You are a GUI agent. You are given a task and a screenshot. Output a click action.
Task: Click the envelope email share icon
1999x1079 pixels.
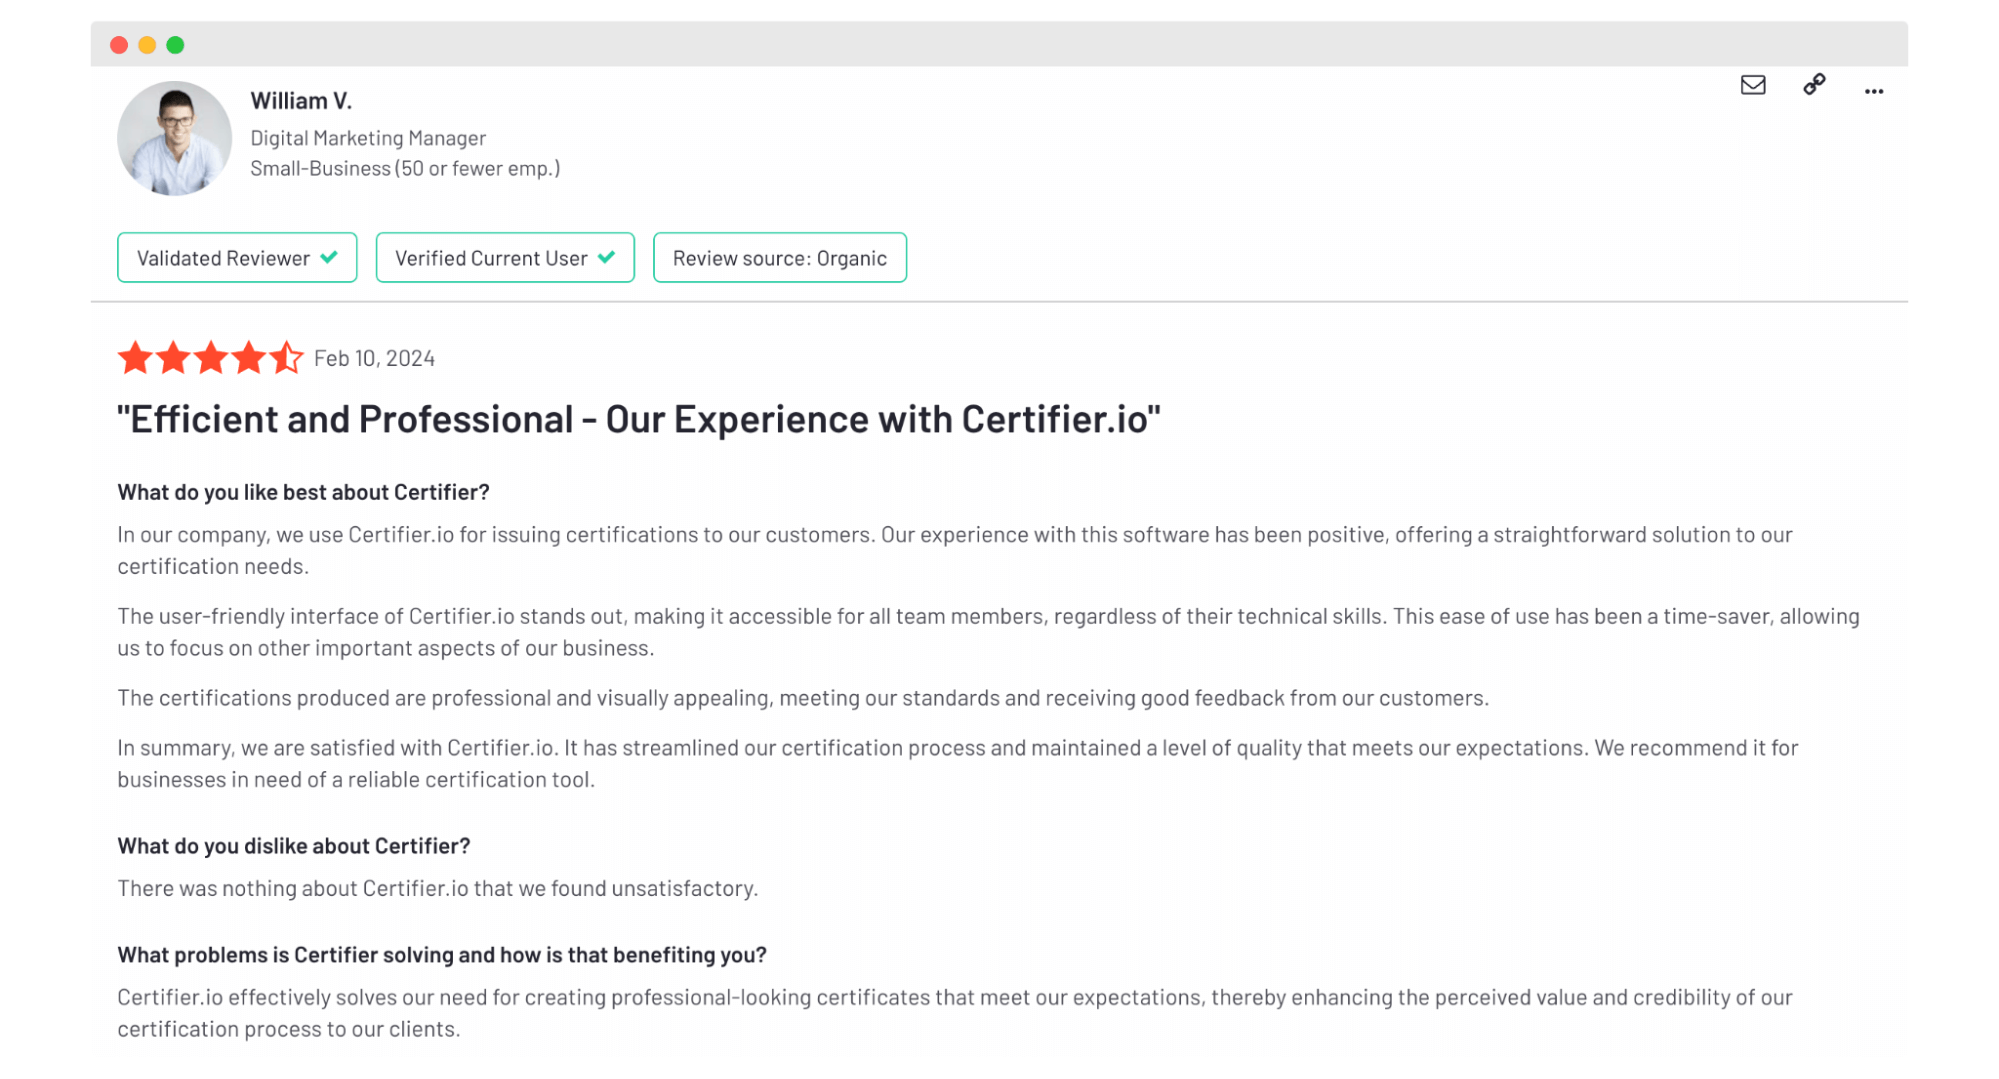click(x=1752, y=85)
